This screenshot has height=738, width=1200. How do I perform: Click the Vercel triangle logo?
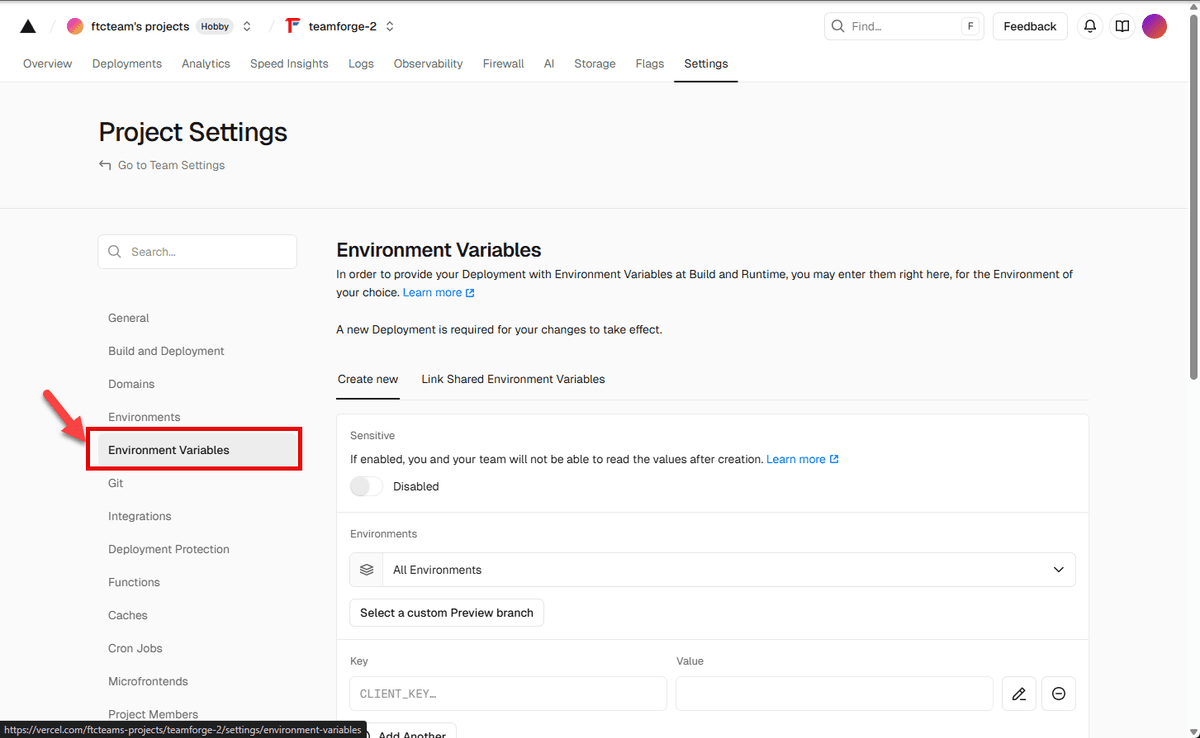27,25
